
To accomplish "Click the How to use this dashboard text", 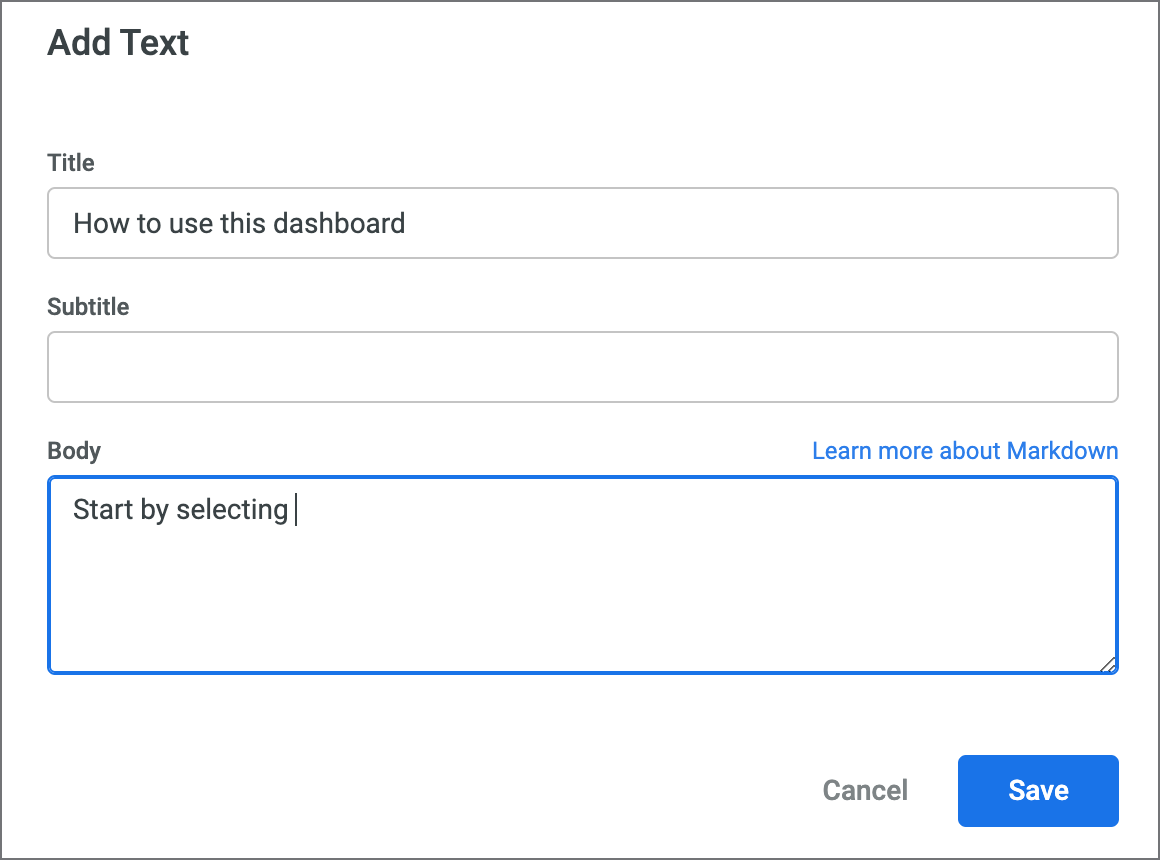I will (238, 223).
